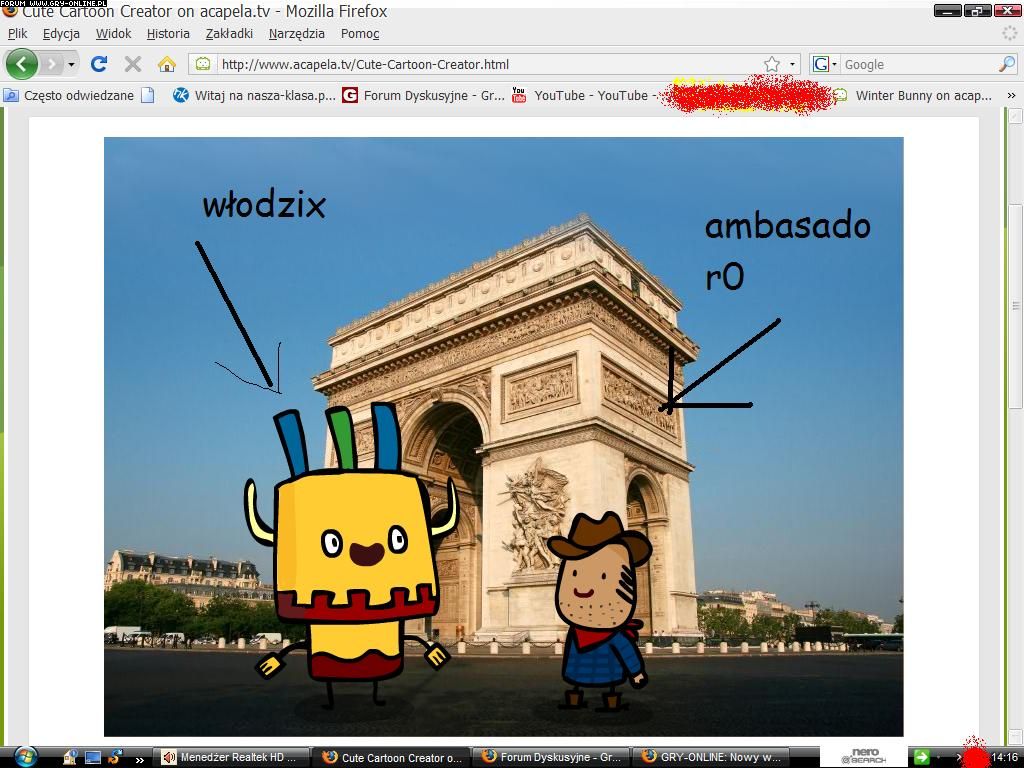Open the back/forward history dropdown arrow
This screenshot has height=768, width=1024.
coord(71,64)
